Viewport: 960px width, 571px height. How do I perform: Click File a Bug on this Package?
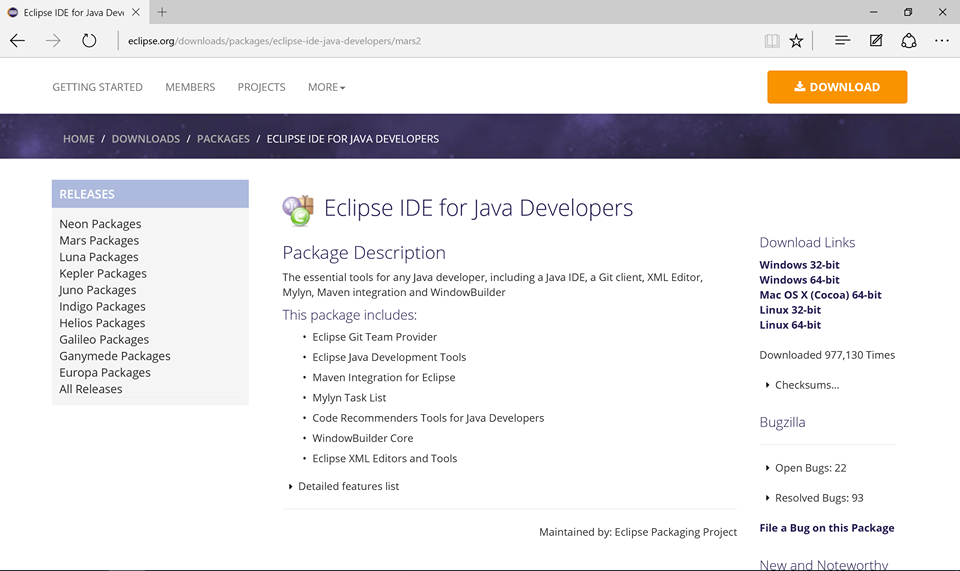pos(827,528)
